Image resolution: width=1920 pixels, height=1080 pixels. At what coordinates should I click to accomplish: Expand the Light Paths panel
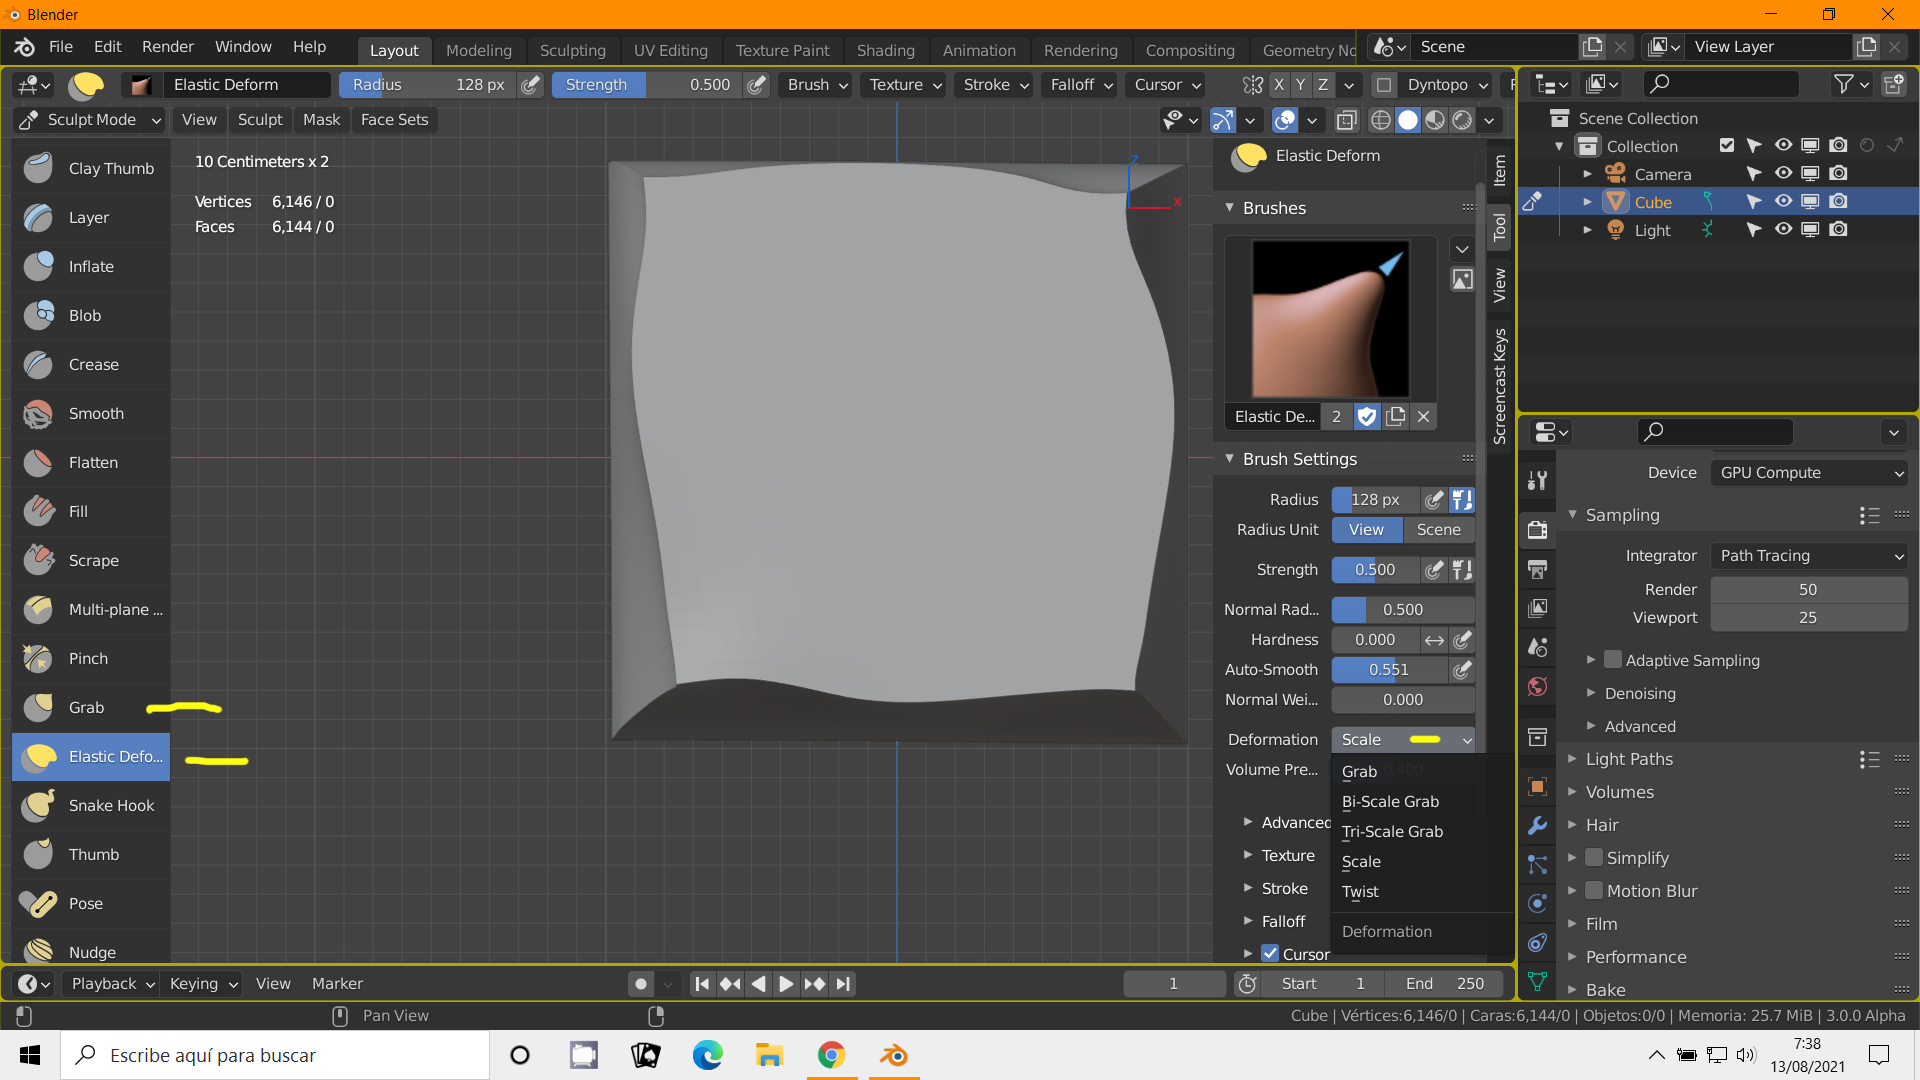(x=1629, y=759)
